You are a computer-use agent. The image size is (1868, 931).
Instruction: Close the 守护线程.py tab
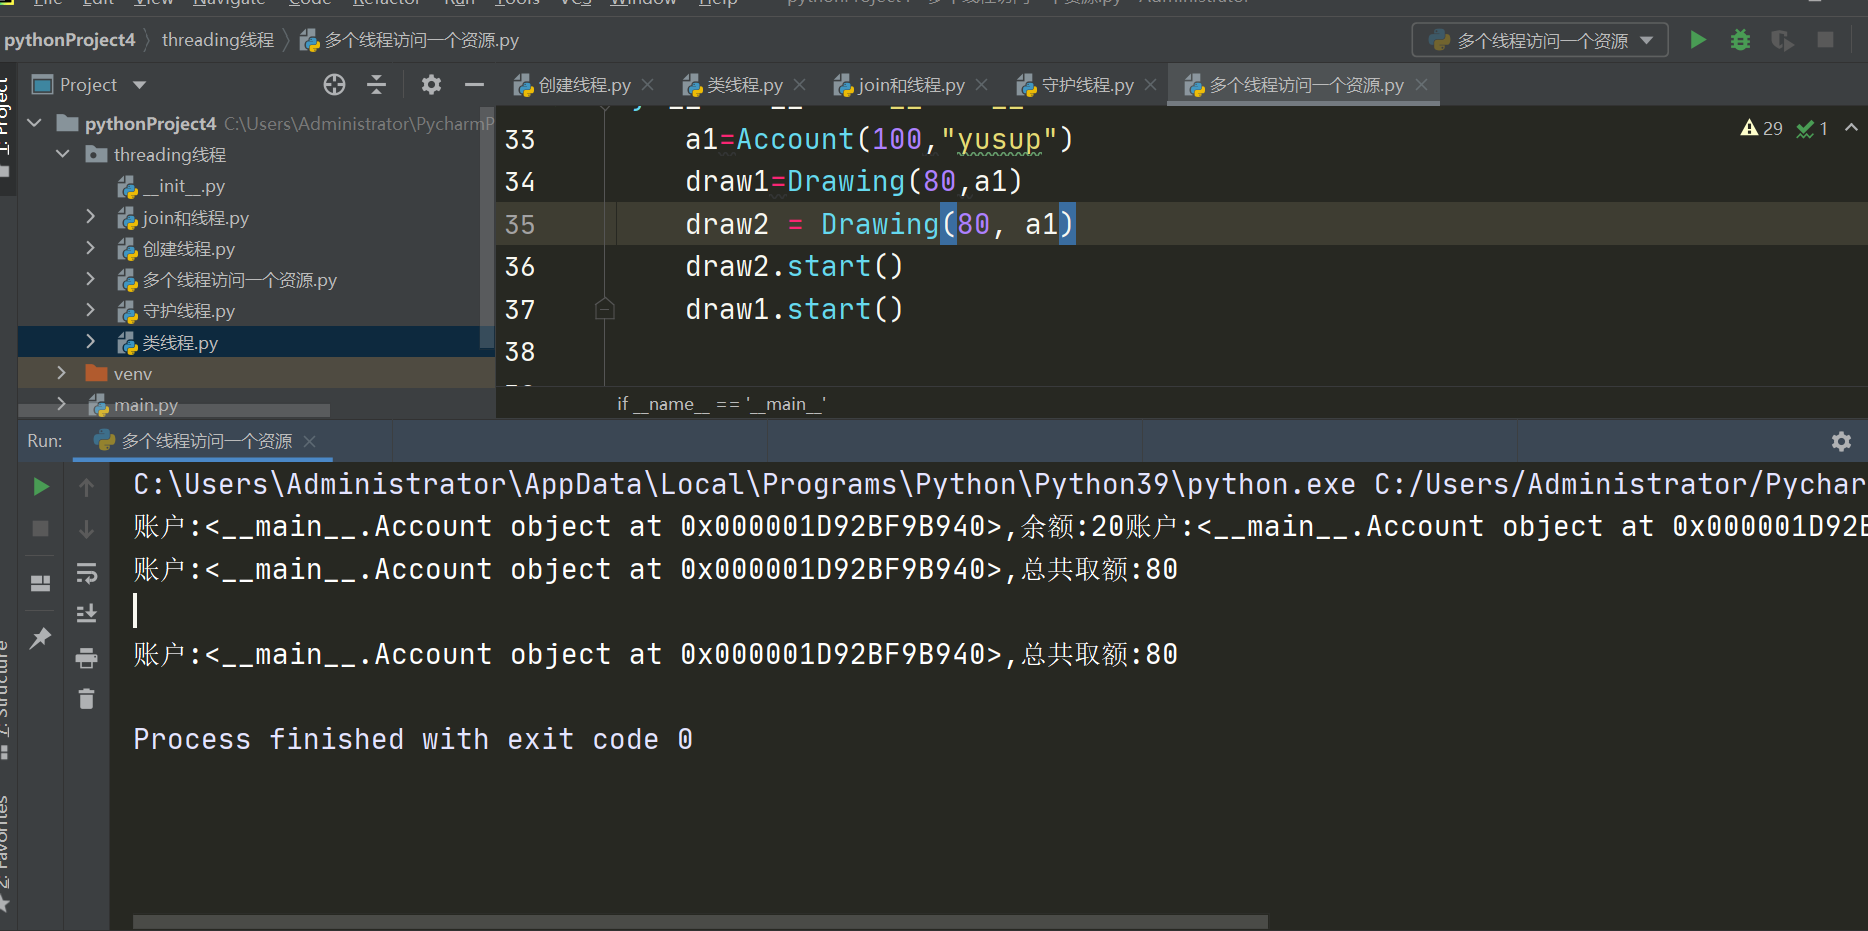pyautogui.click(x=1151, y=85)
